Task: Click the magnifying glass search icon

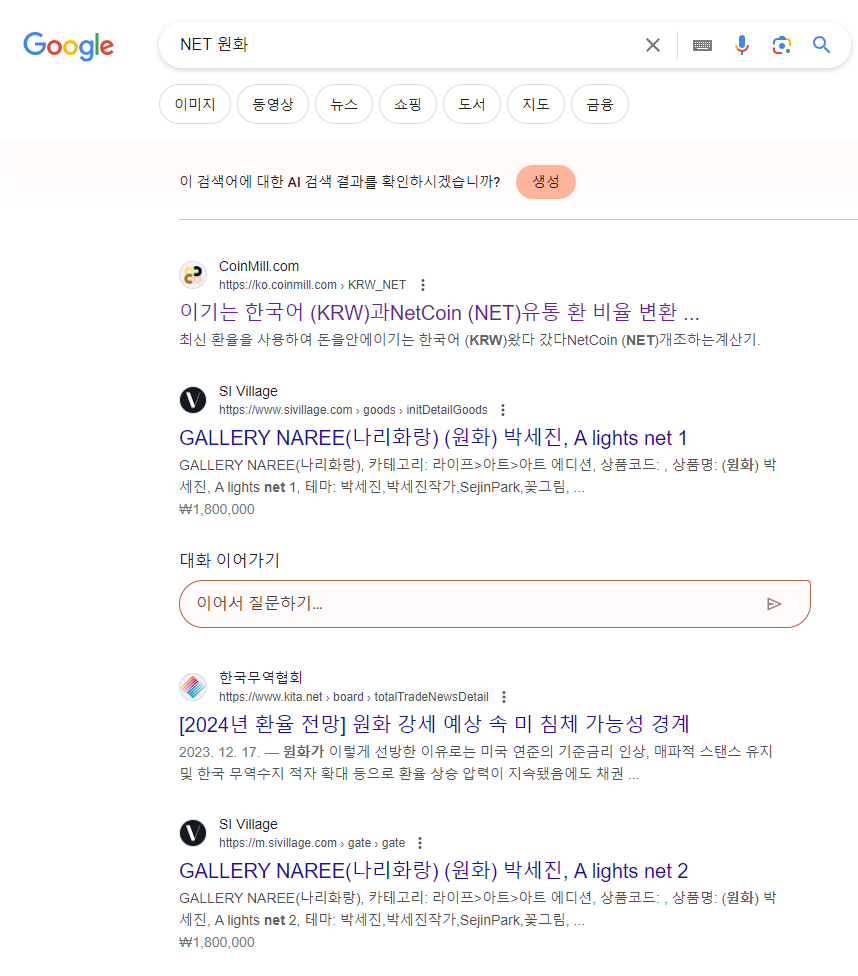Action: coord(821,45)
